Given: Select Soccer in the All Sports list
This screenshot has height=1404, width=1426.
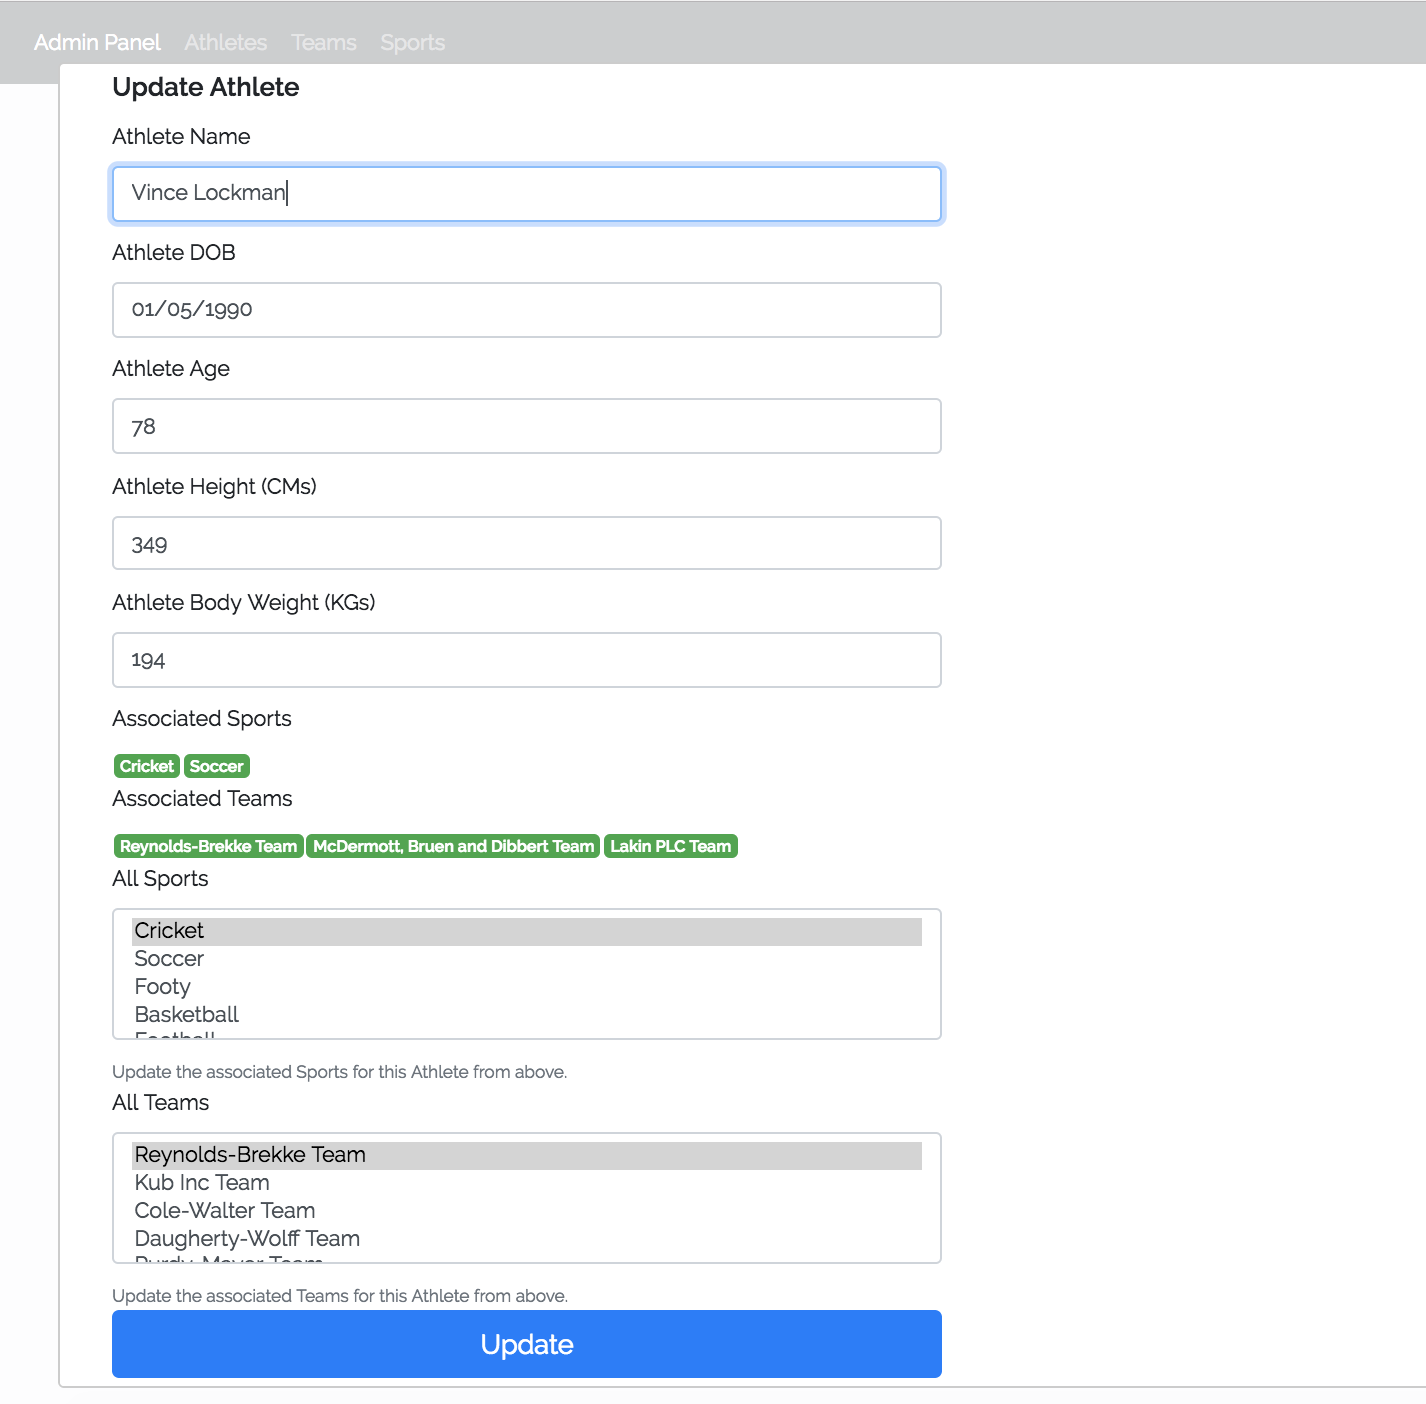Looking at the screenshot, I should [169, 959].
